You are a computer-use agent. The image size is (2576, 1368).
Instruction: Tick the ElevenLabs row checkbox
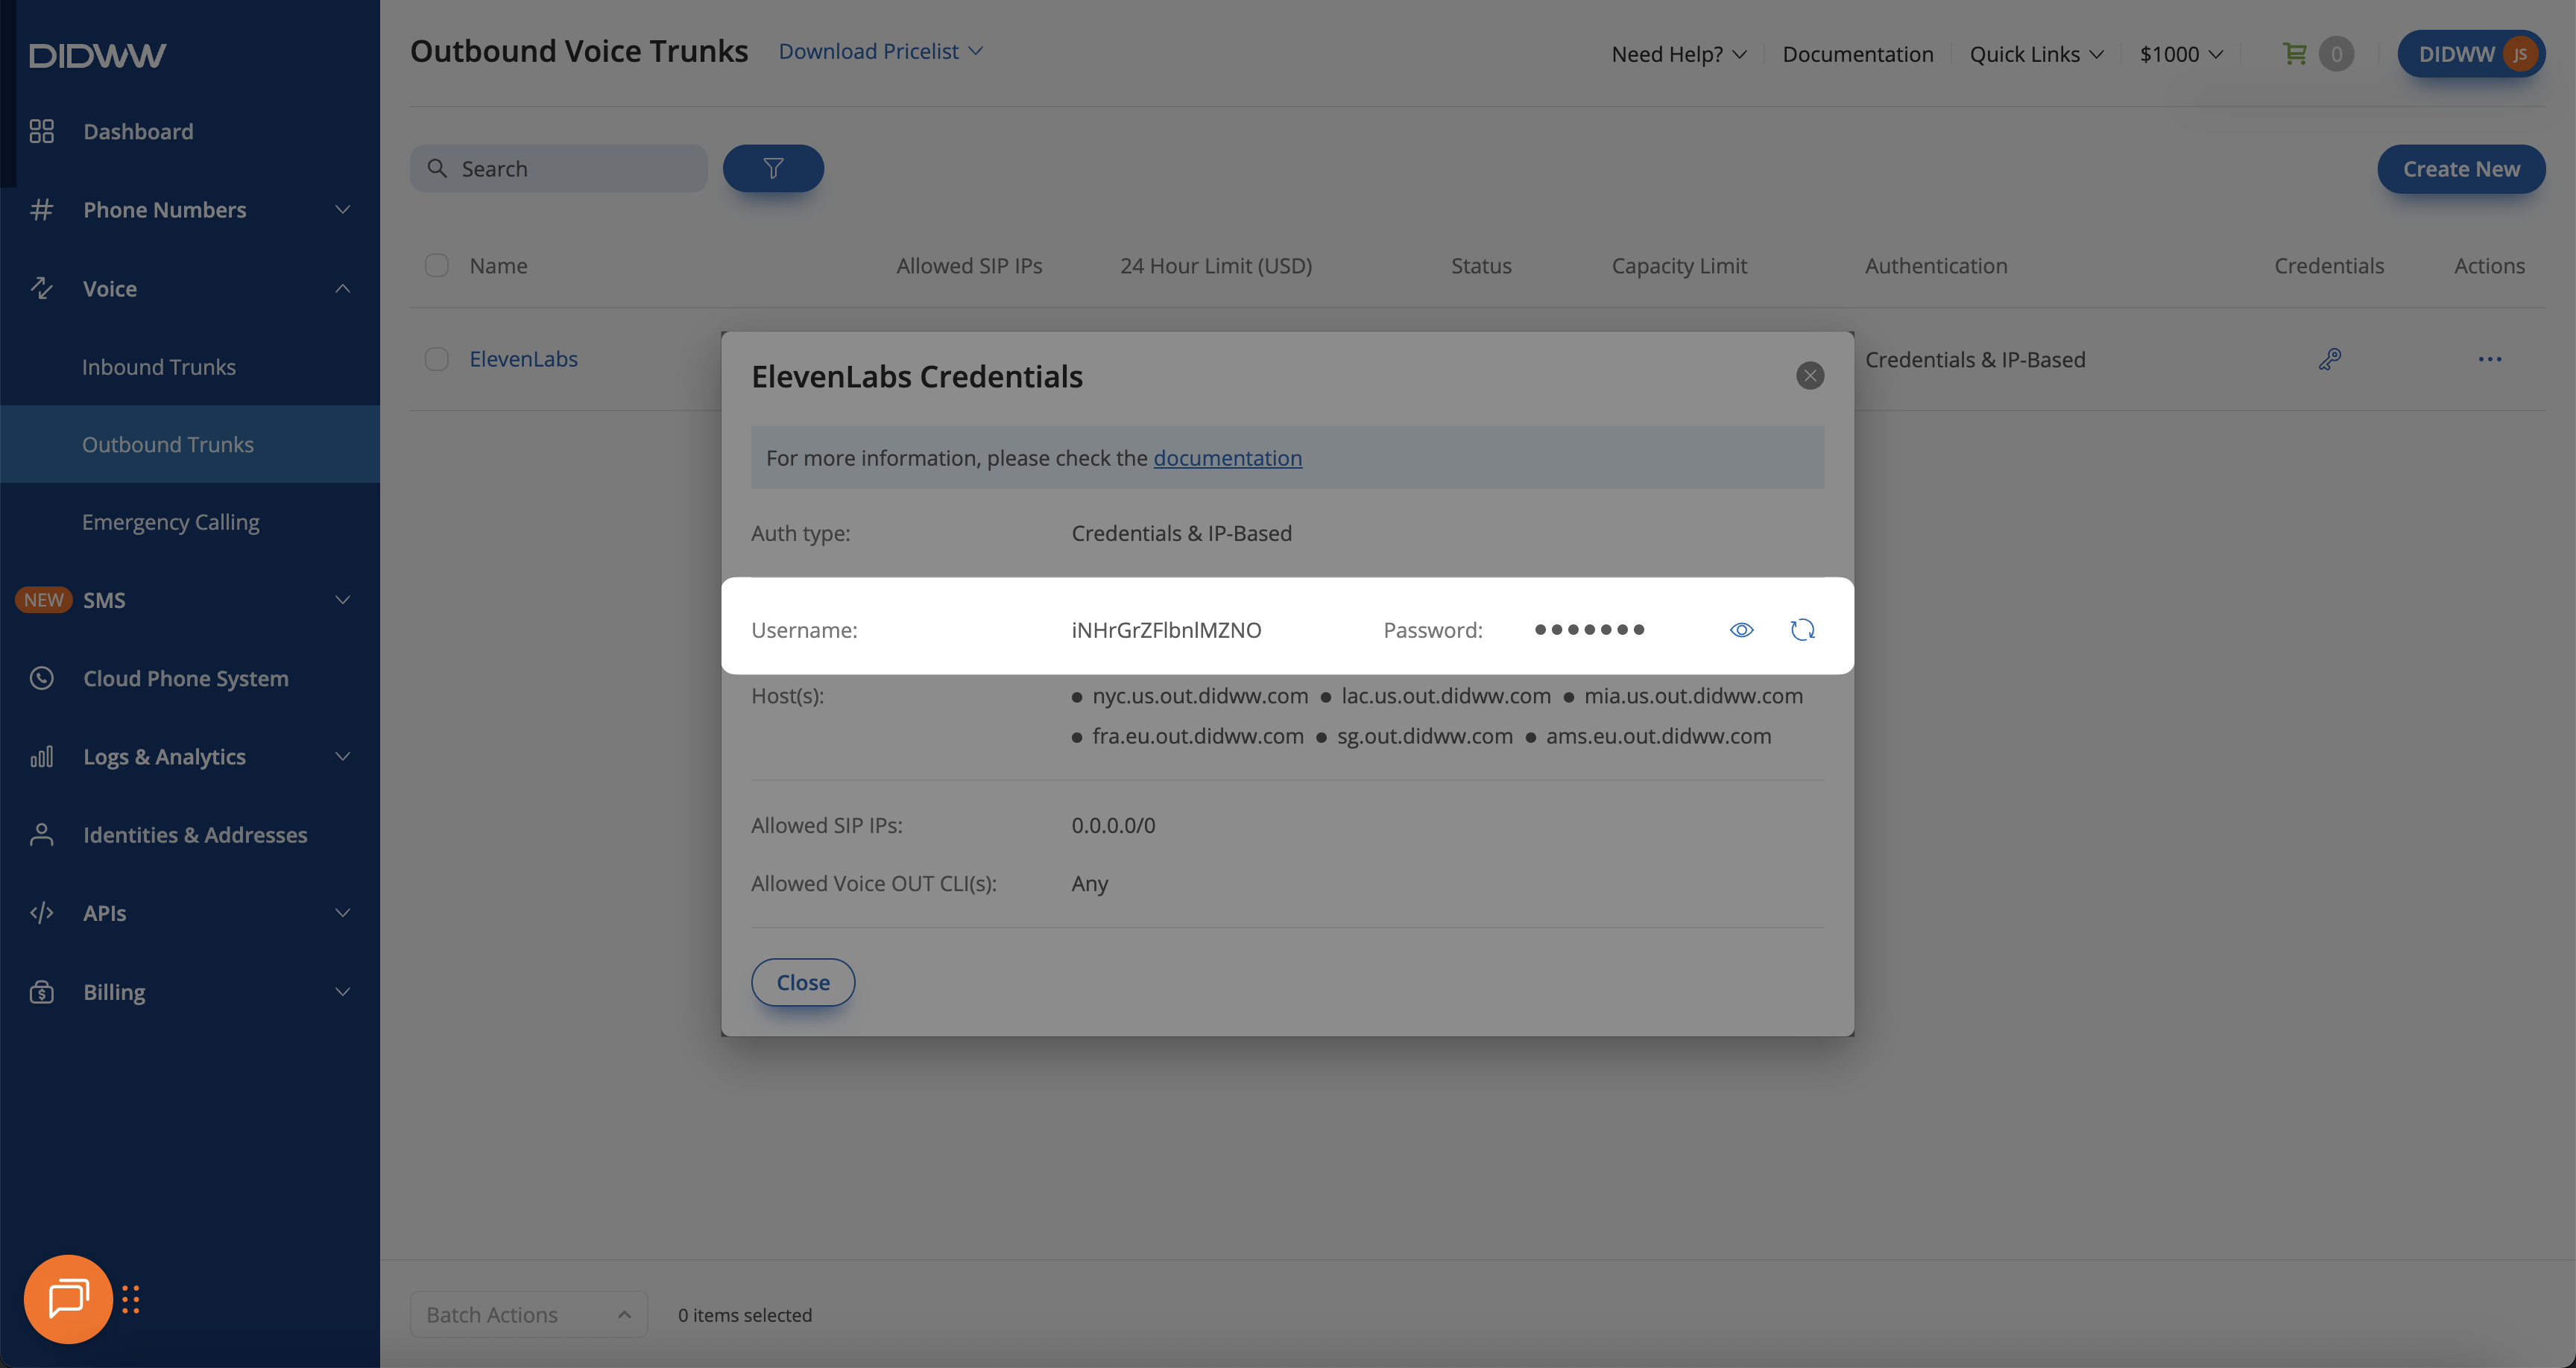coord(436,359)
